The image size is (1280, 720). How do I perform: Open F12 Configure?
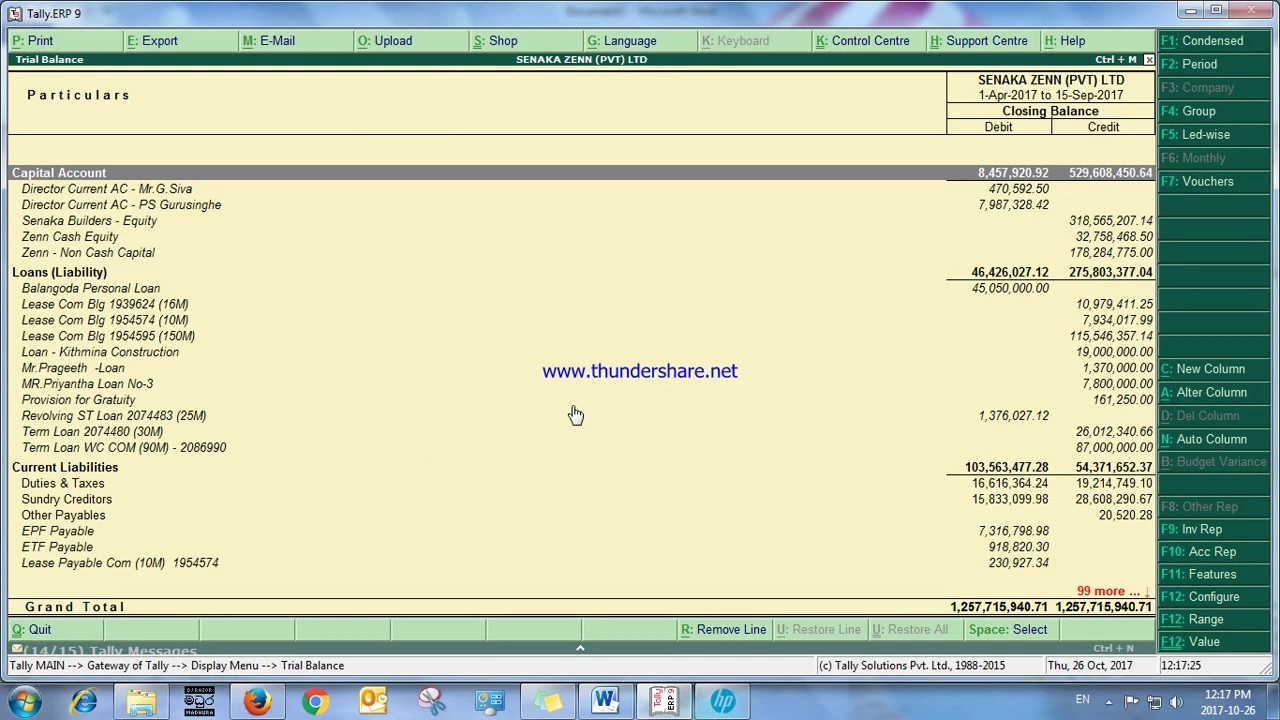[x=1215, y=597]
